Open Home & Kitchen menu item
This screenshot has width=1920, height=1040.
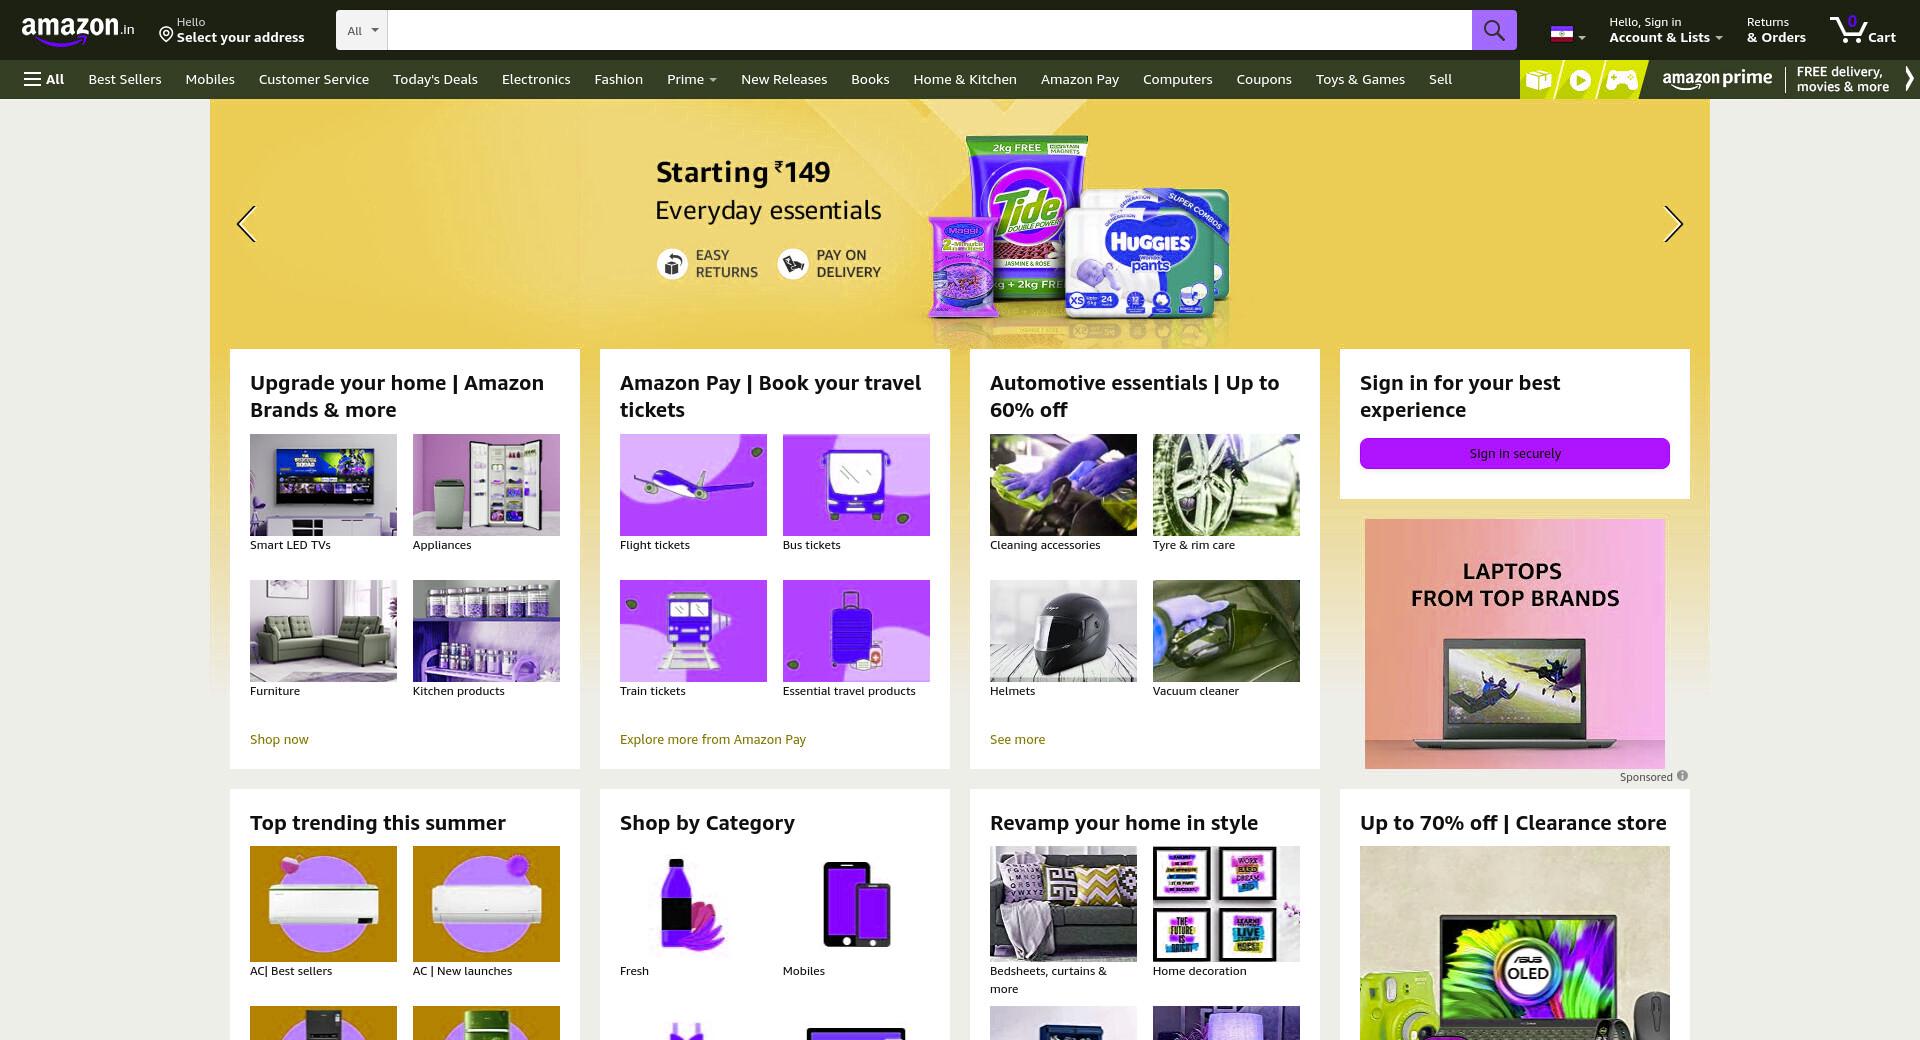point(965,79)
